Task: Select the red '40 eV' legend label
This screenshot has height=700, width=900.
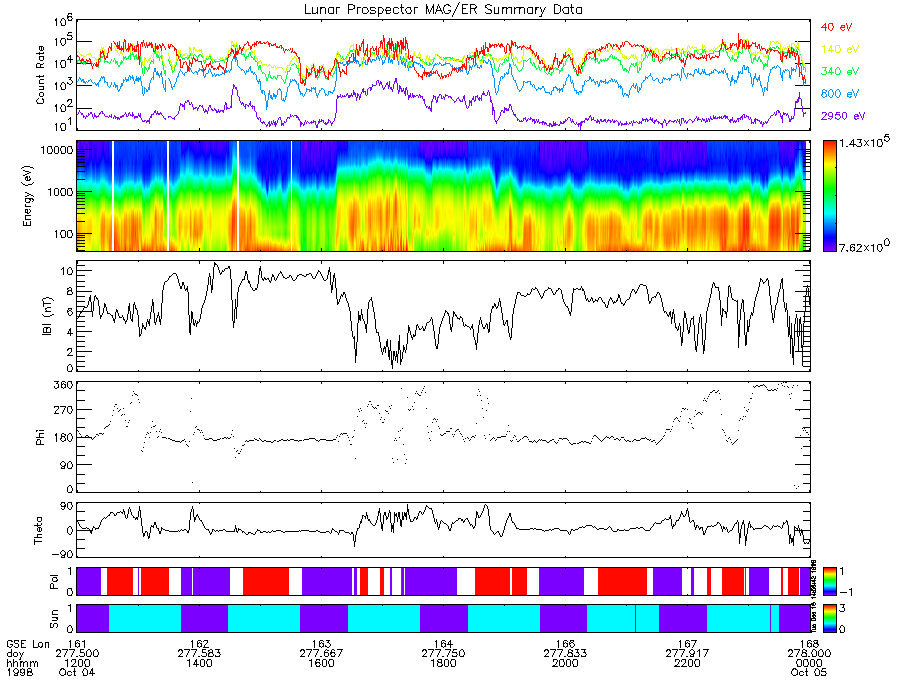Action: point(836,27)
